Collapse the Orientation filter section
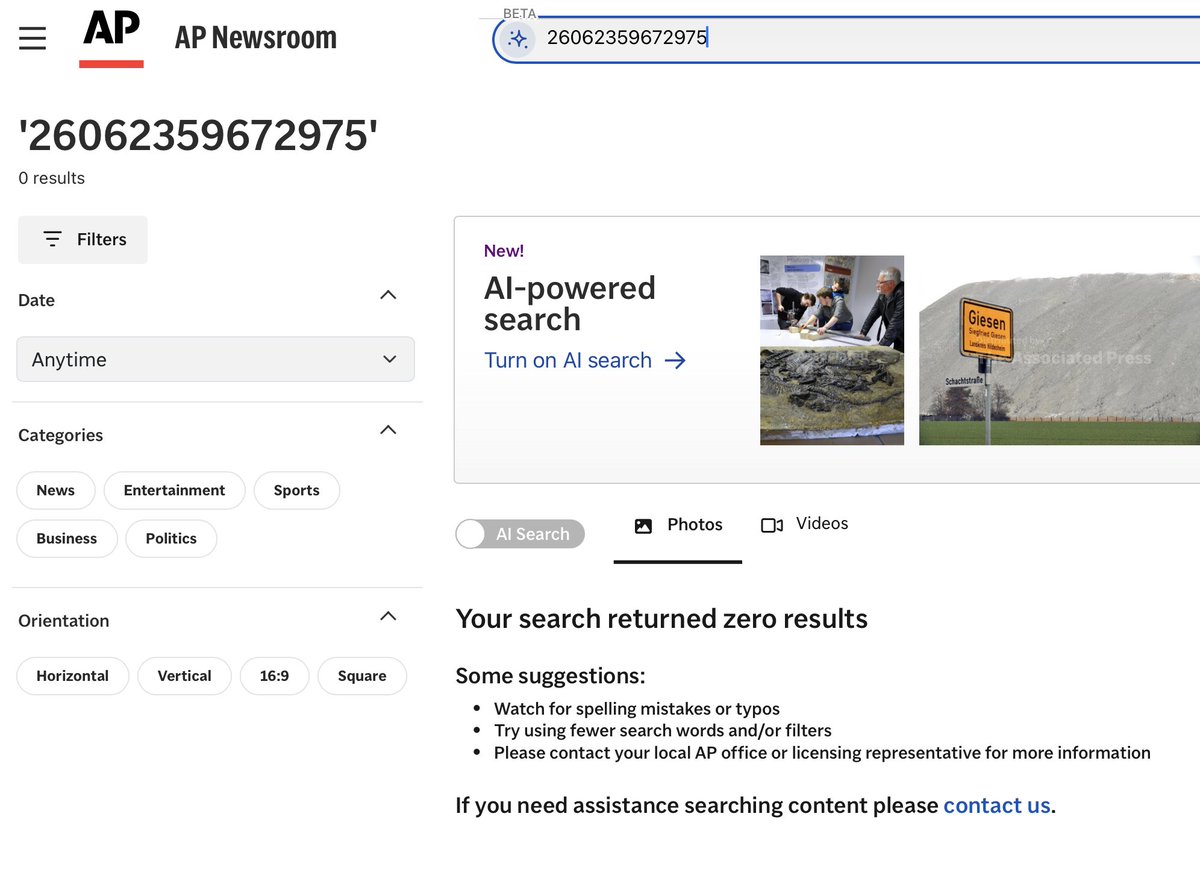Screen dimensions: 1200x887 click(x=389, y=616)
